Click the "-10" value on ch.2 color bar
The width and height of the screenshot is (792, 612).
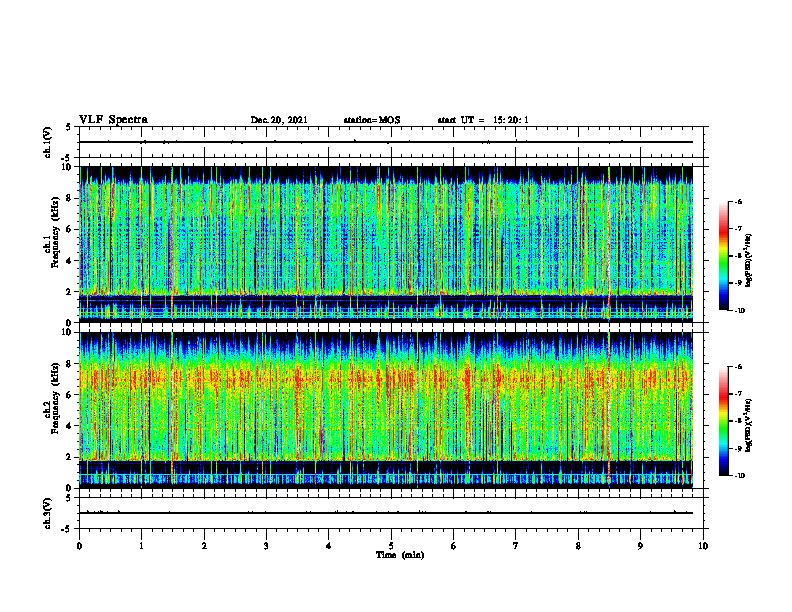coord(740,475)
